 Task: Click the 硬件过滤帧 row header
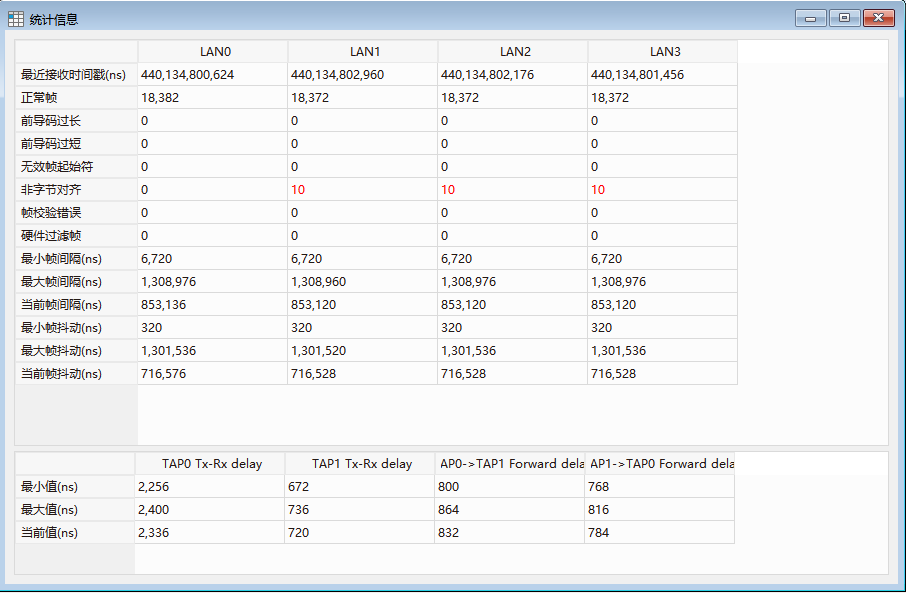point(76,236)
